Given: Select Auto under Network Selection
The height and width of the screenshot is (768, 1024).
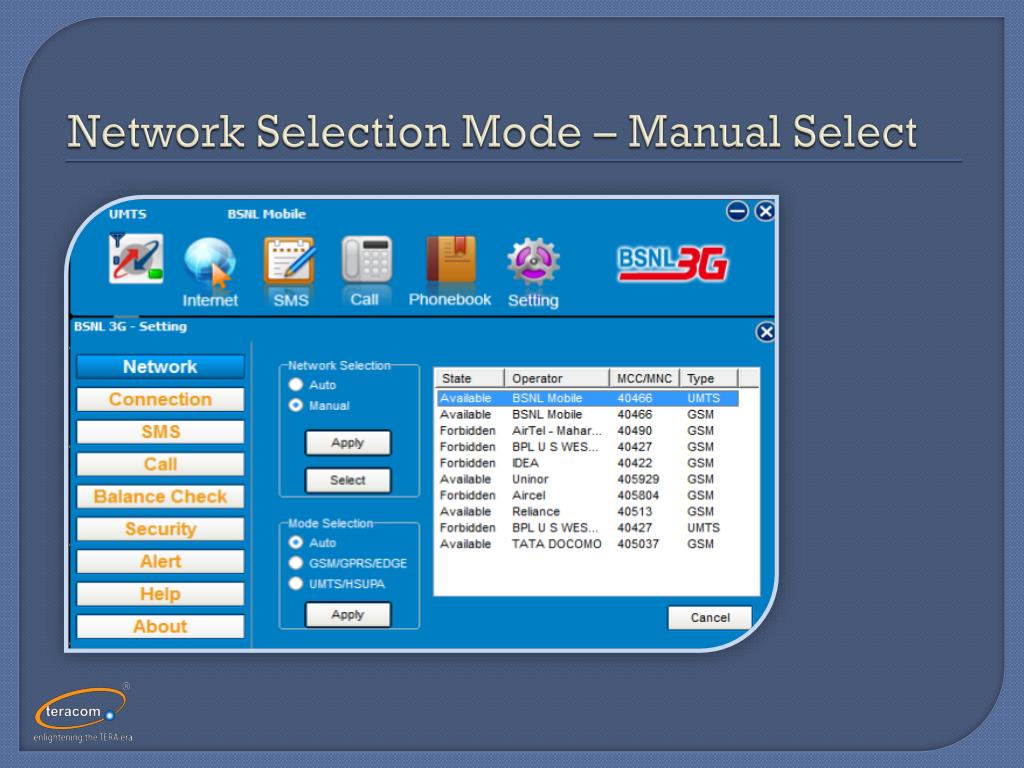Looking at the screenshot, I should (296, 385).
